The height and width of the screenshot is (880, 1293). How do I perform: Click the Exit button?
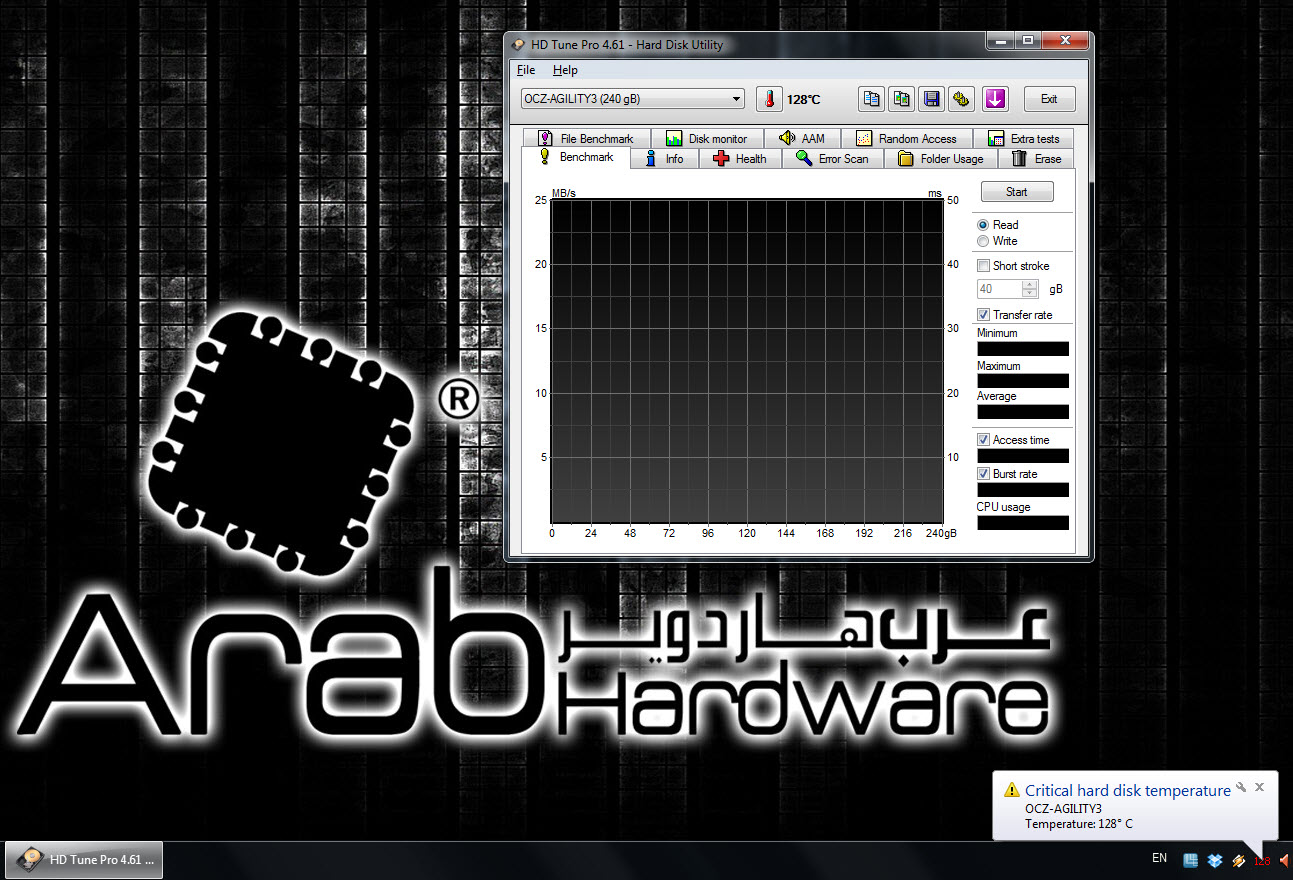1049,99
